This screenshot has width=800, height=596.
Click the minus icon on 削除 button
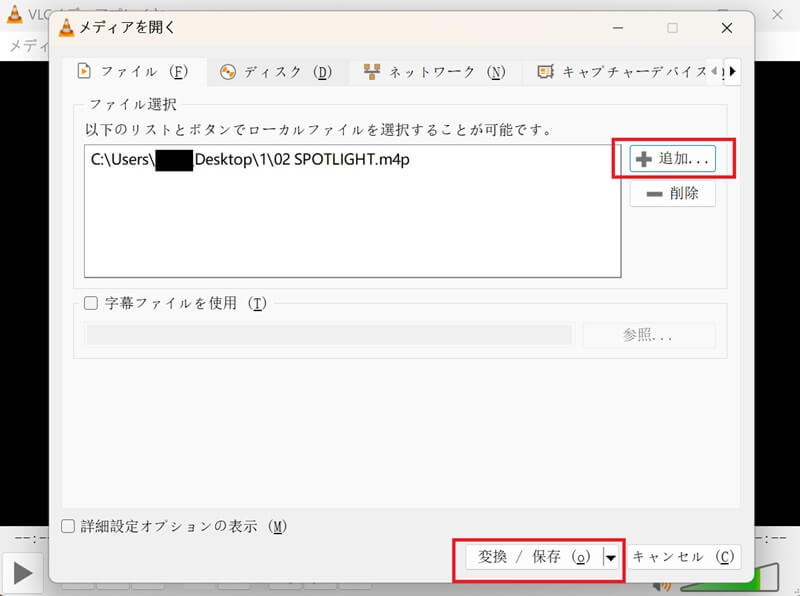click(654, 194)
